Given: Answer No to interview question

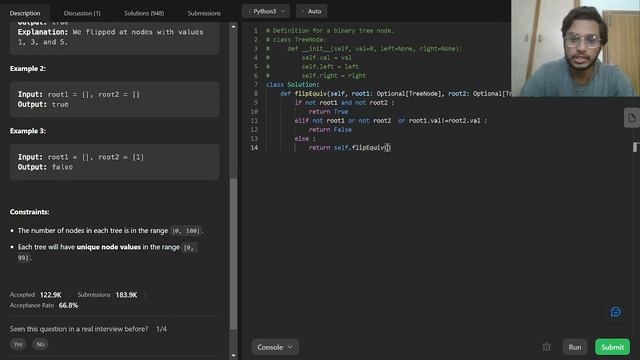Looking at the screenshot, I should pos(40,344).
